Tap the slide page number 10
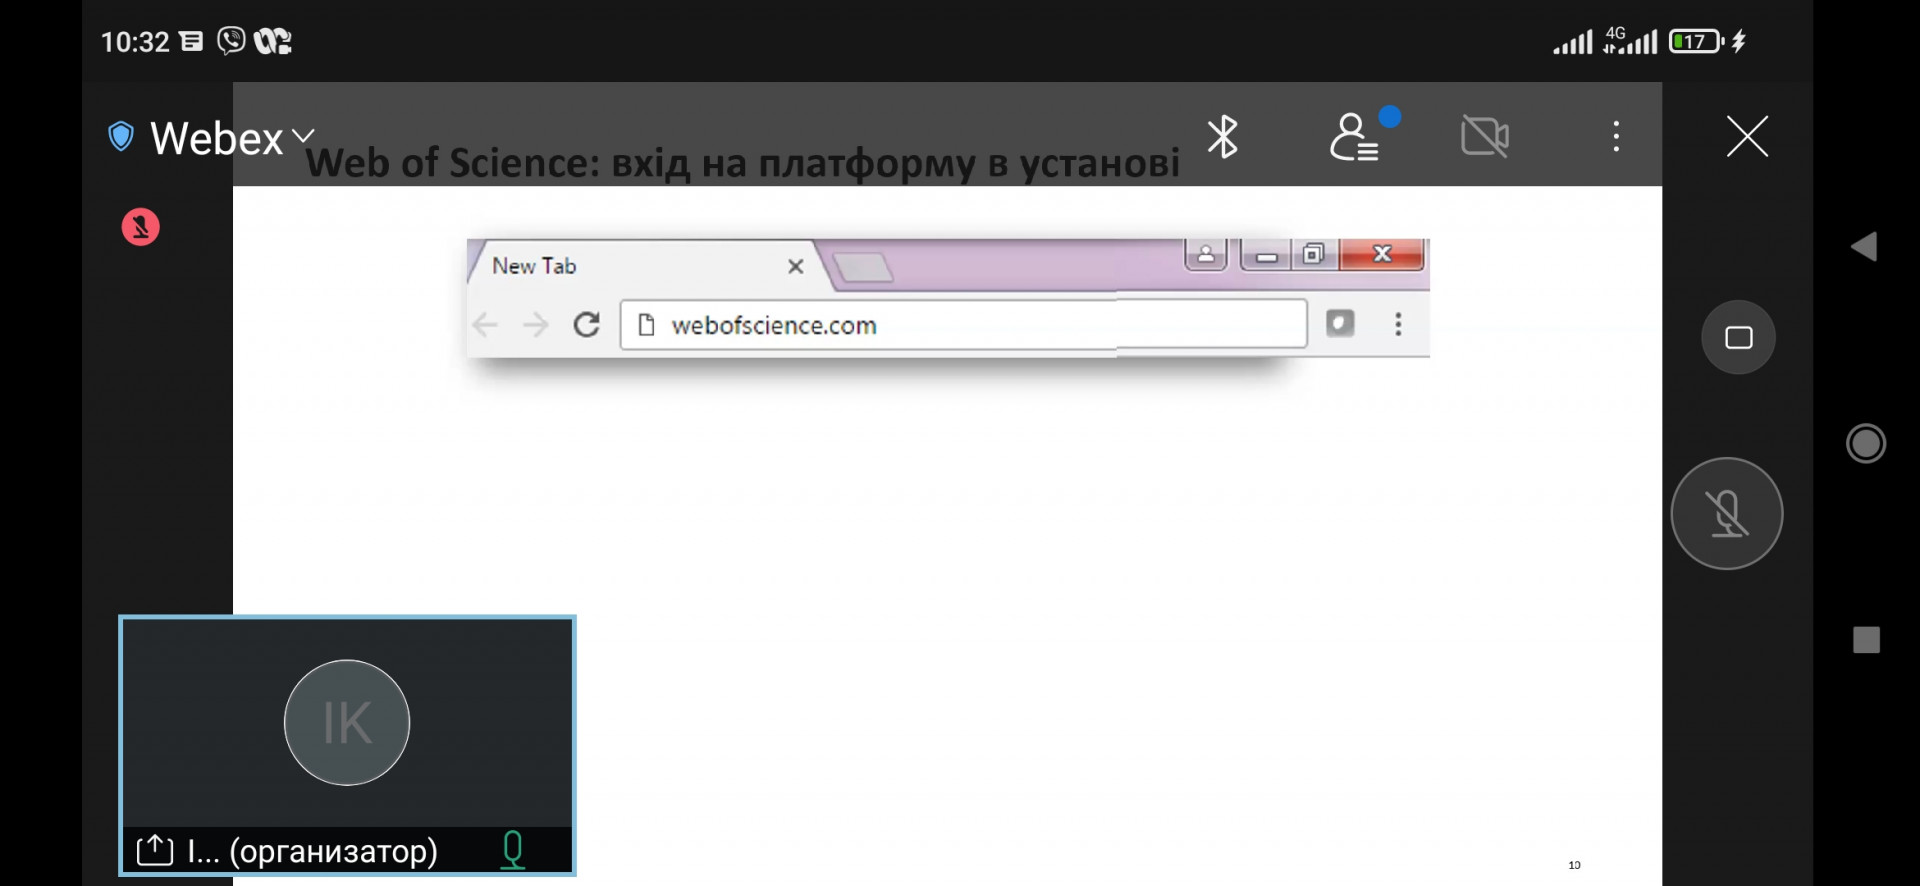 pyautogui.click(x=1574, y=865)
